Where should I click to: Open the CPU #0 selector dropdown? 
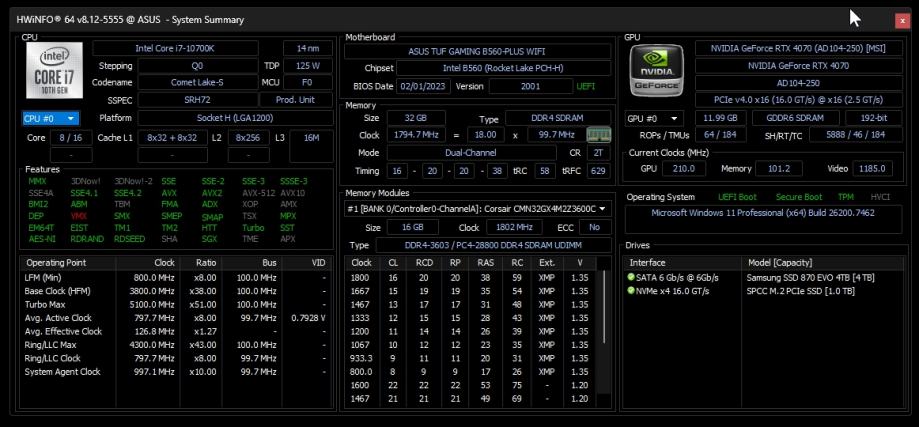click(50, 118)
